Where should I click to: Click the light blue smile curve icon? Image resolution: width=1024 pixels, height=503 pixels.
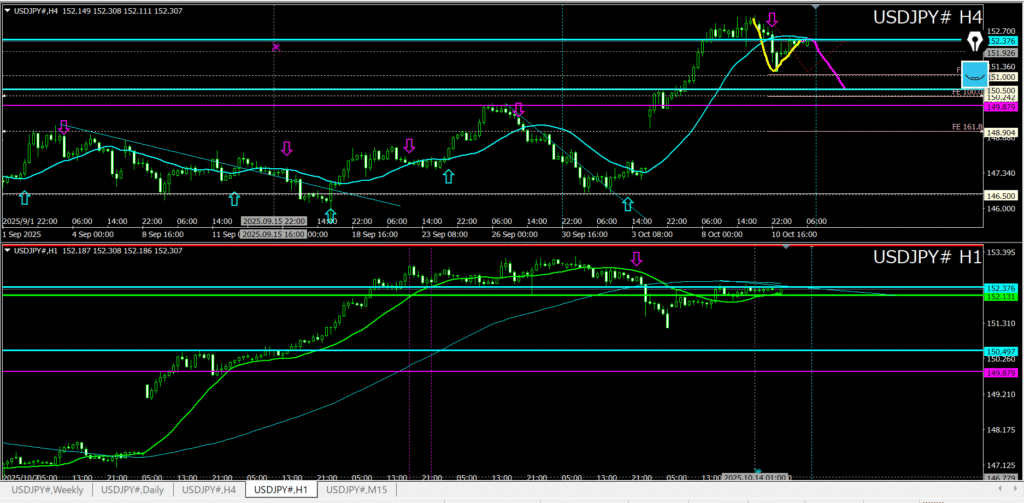(x=974, y=74)
